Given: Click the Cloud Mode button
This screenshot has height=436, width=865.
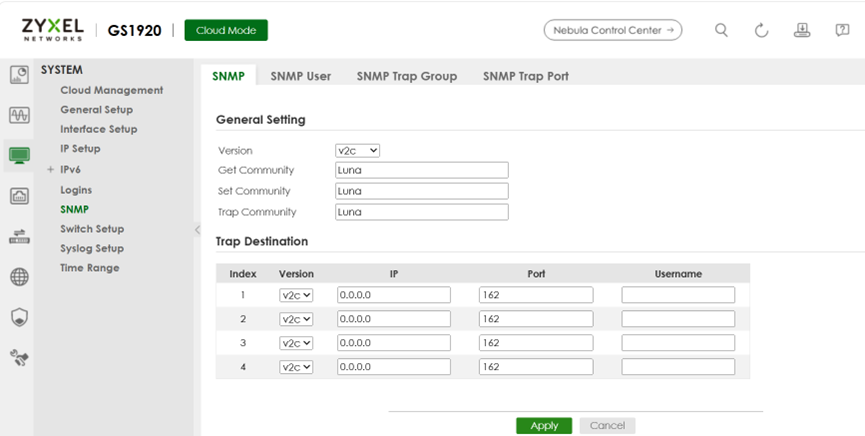Looking at the screenshot, I should coord(226,30).
